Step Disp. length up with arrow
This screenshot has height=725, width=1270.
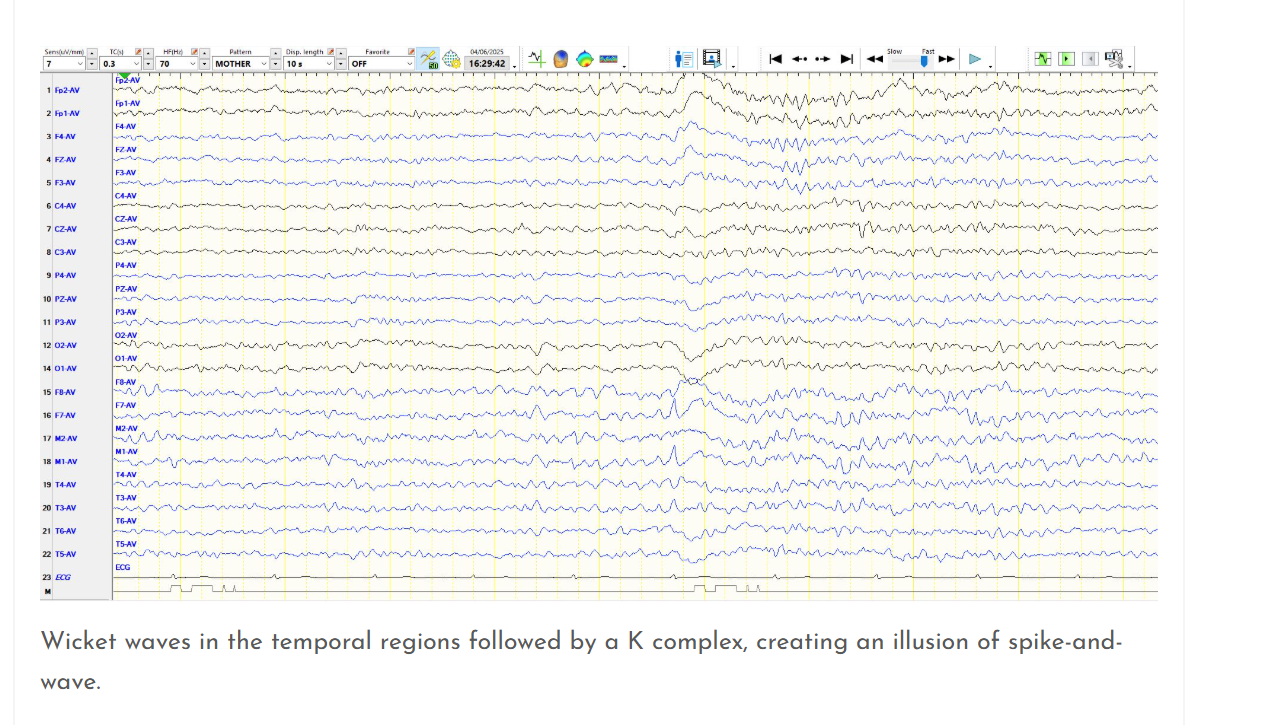(341, 52)
